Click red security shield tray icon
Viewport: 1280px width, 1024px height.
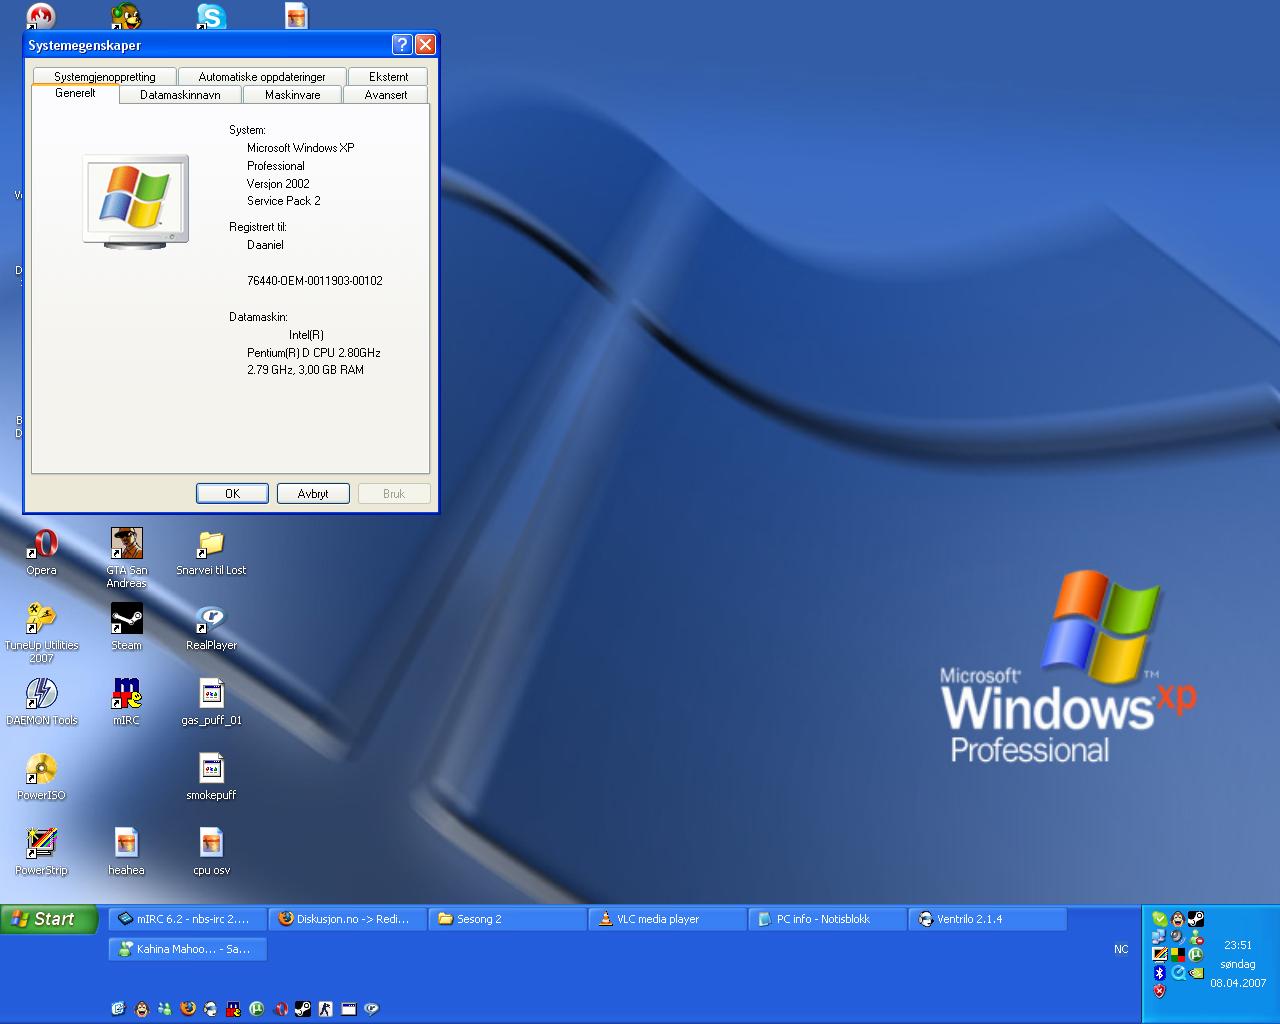pyautogui.click(x=1160, y=991)
